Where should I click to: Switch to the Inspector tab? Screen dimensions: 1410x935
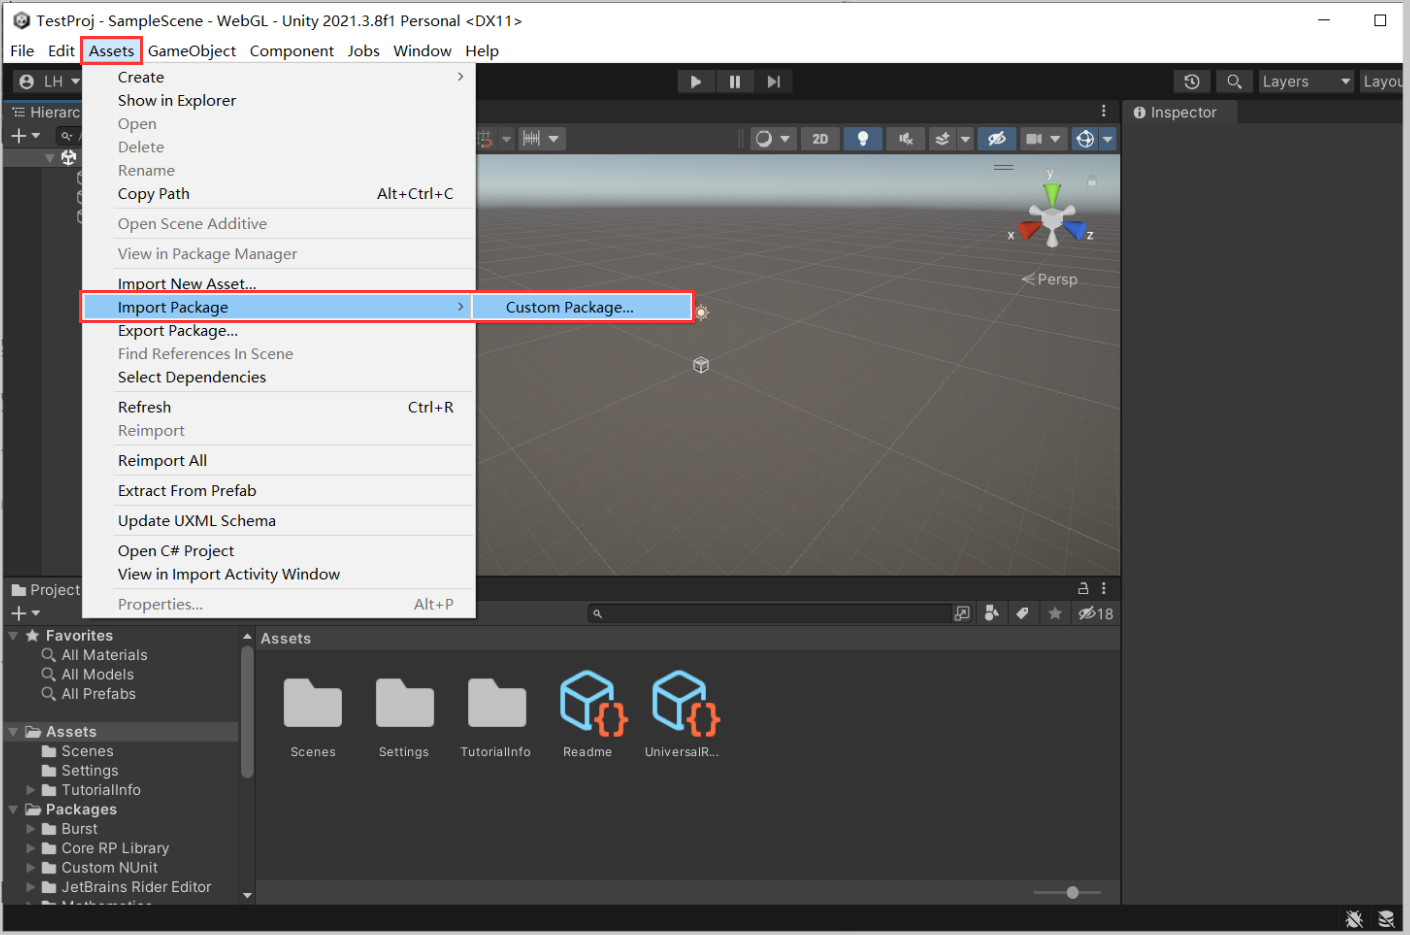(1176, 113)
